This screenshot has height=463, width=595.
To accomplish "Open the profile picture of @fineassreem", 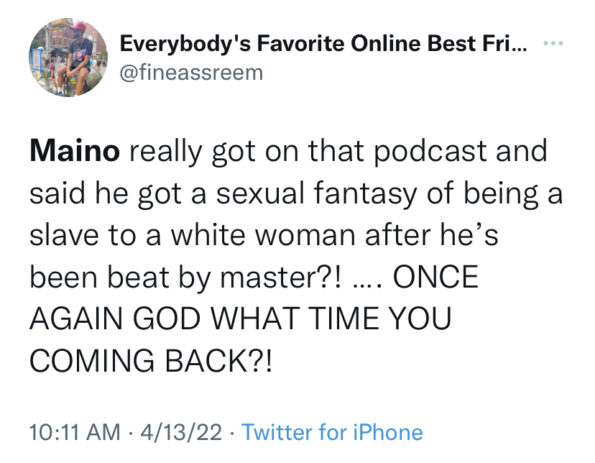I will click(x=68, y=57).
